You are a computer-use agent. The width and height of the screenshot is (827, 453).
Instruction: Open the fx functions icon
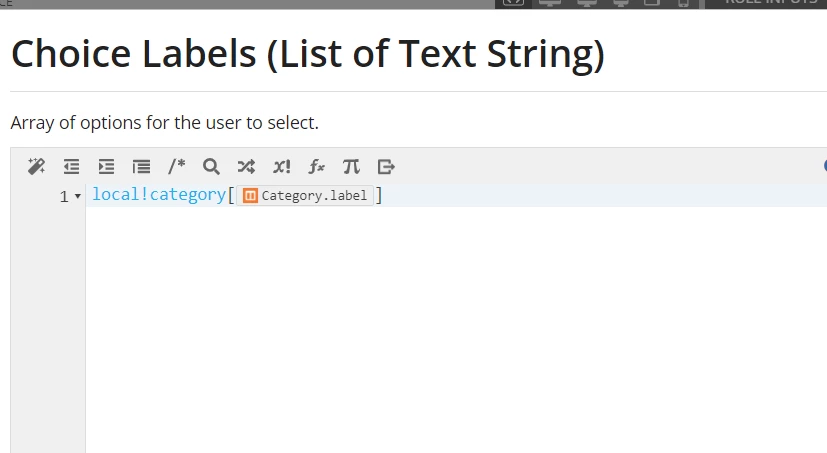[x=316, y=167]
